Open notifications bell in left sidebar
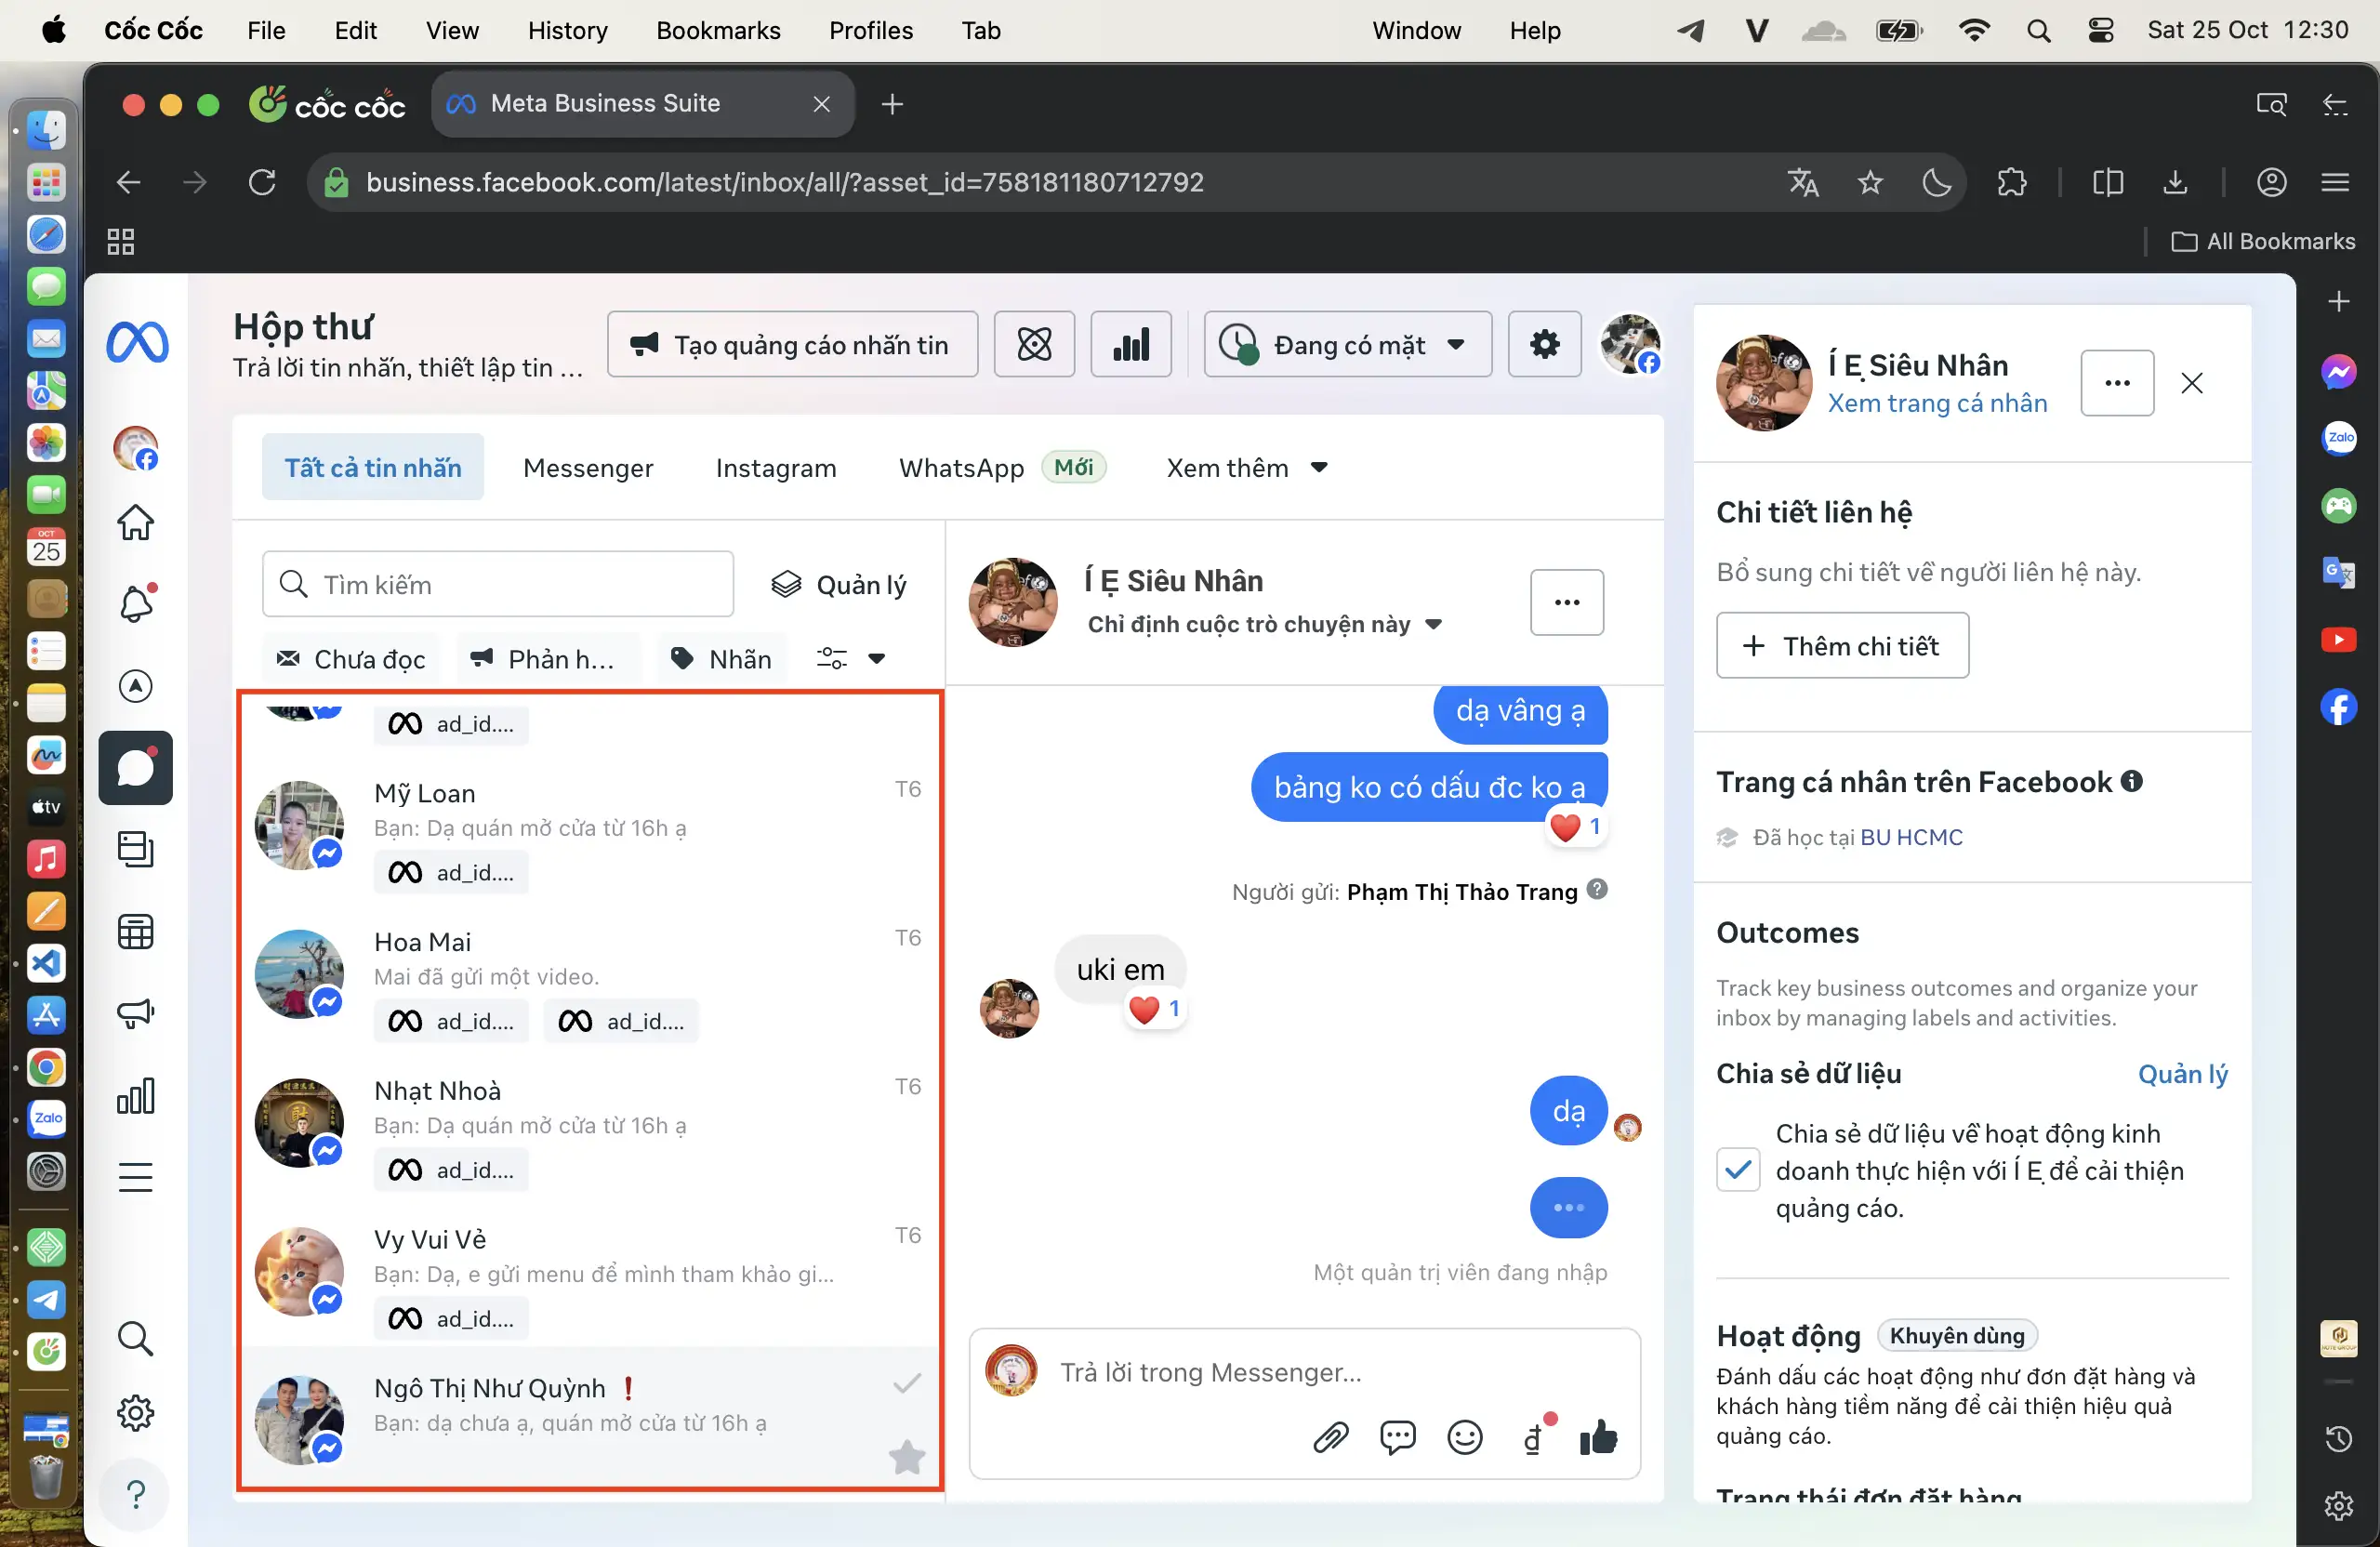This screenshot has height=1547, width=2380. [136, 604]
